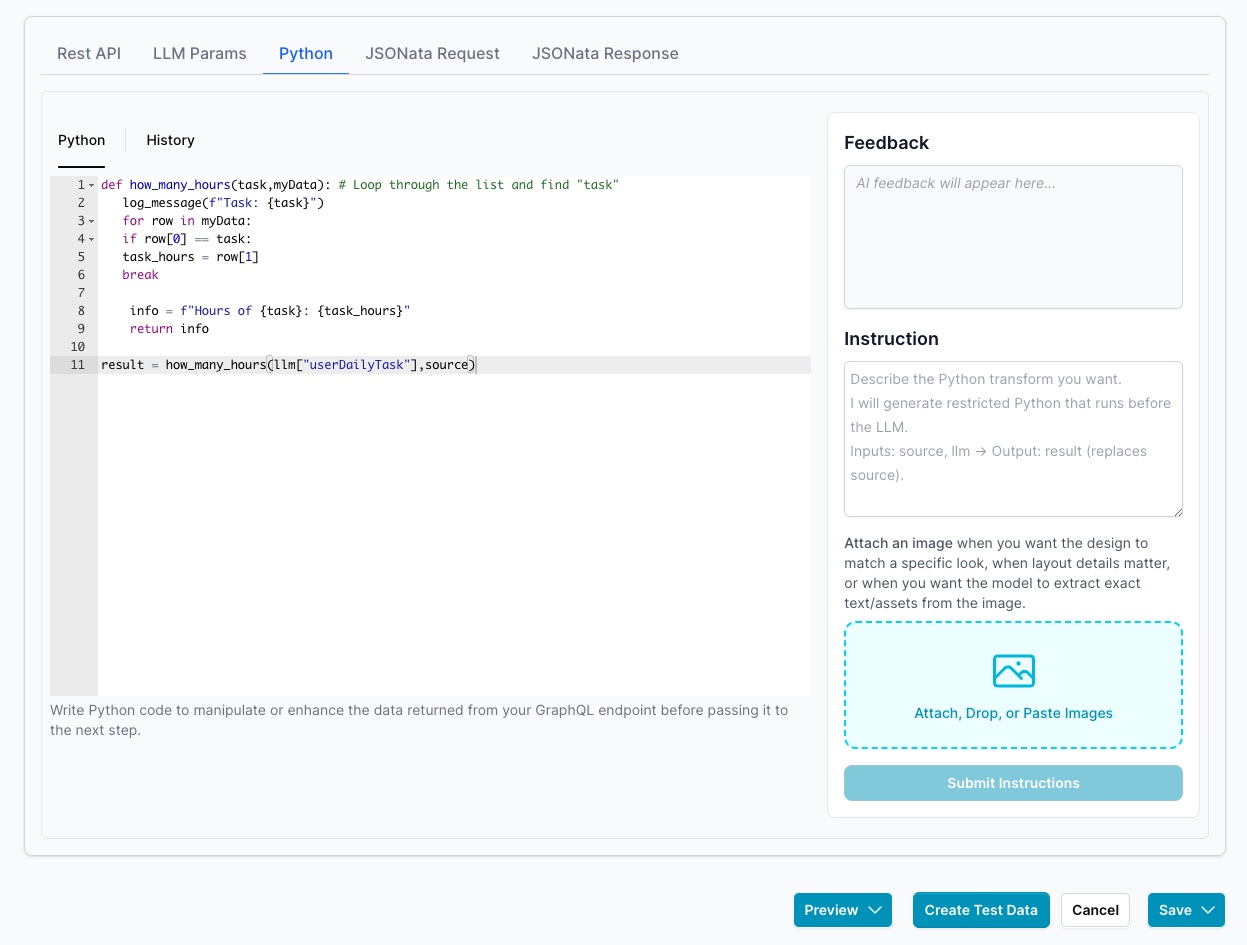View the JSONata Response tab

click(x=604, y=53)
